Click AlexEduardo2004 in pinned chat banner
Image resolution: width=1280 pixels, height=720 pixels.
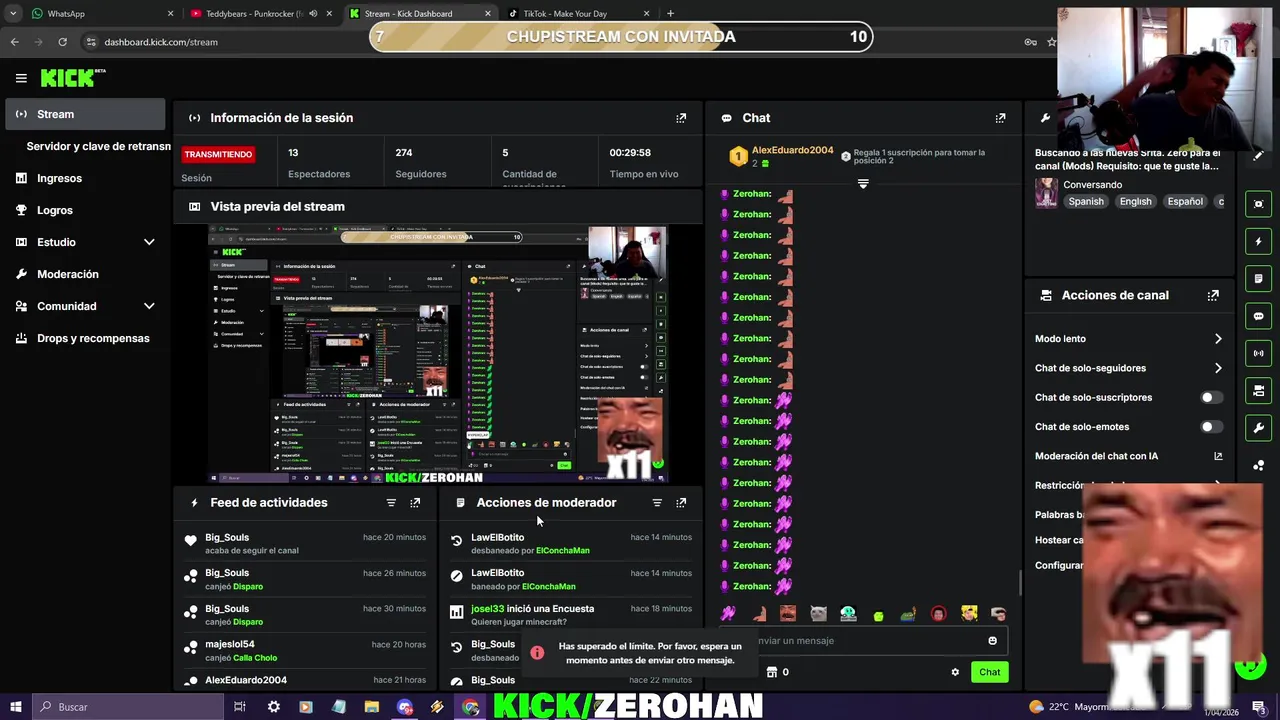[x=792, y=151]
